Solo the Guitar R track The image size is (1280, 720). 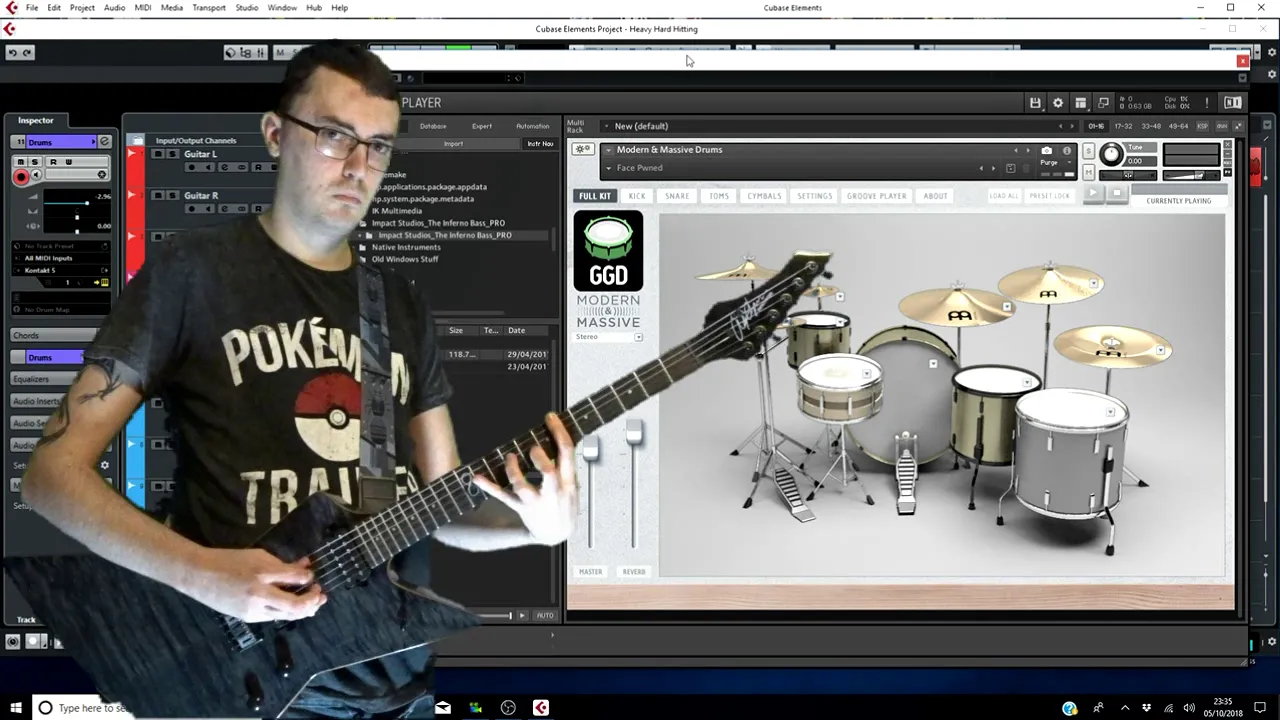tap(172, 196)
